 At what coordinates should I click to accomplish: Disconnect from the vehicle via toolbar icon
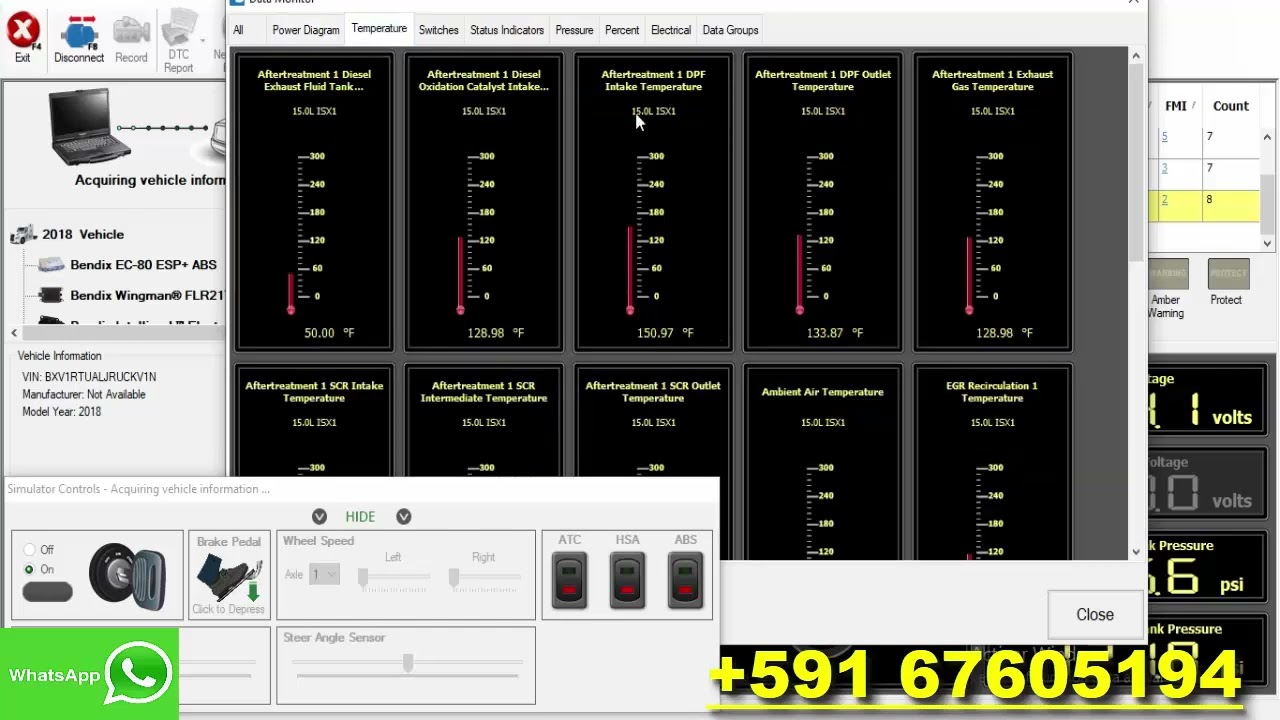[79, 32]
